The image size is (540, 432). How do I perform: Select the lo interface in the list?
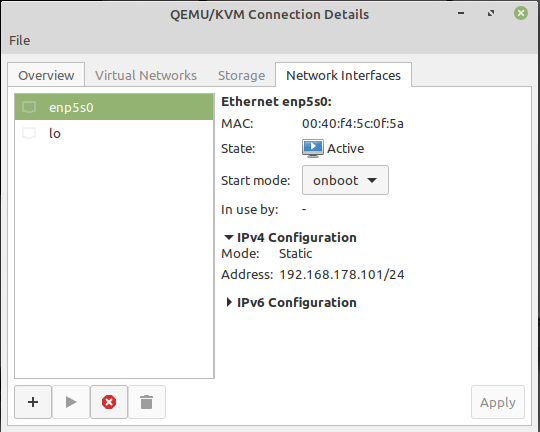pos(114,133)
